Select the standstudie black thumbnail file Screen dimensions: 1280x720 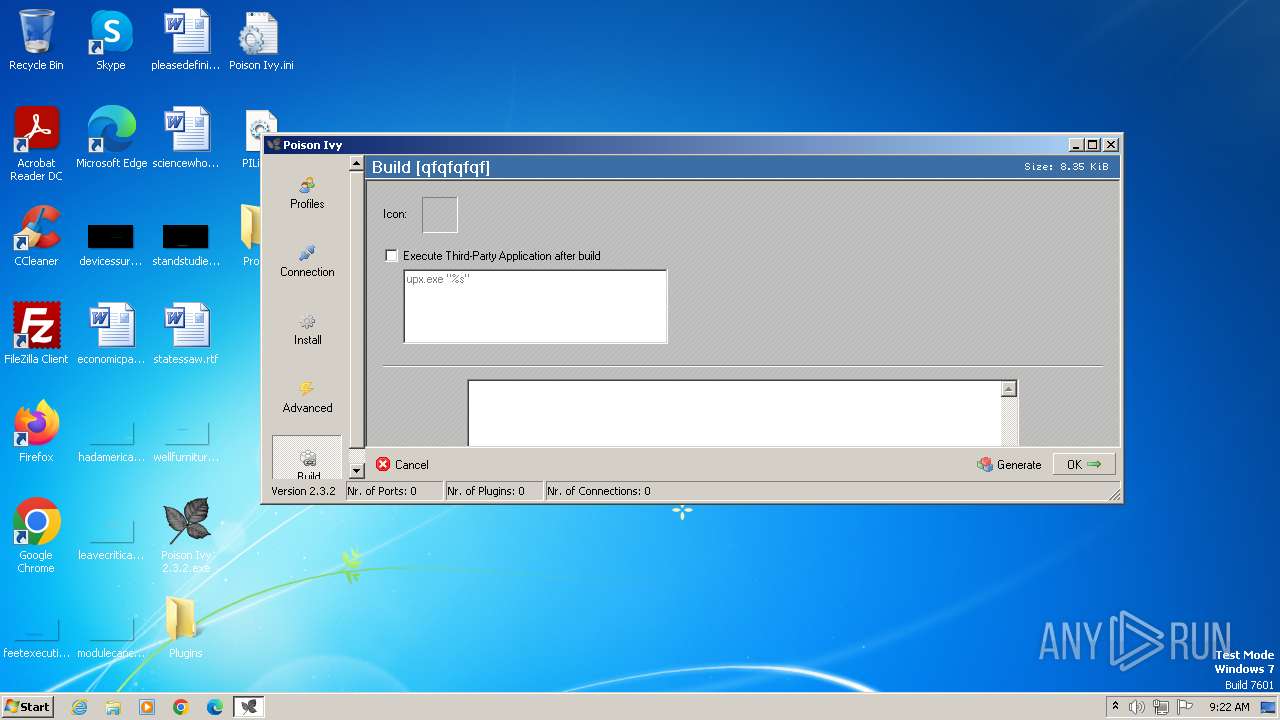pos(186,244)
